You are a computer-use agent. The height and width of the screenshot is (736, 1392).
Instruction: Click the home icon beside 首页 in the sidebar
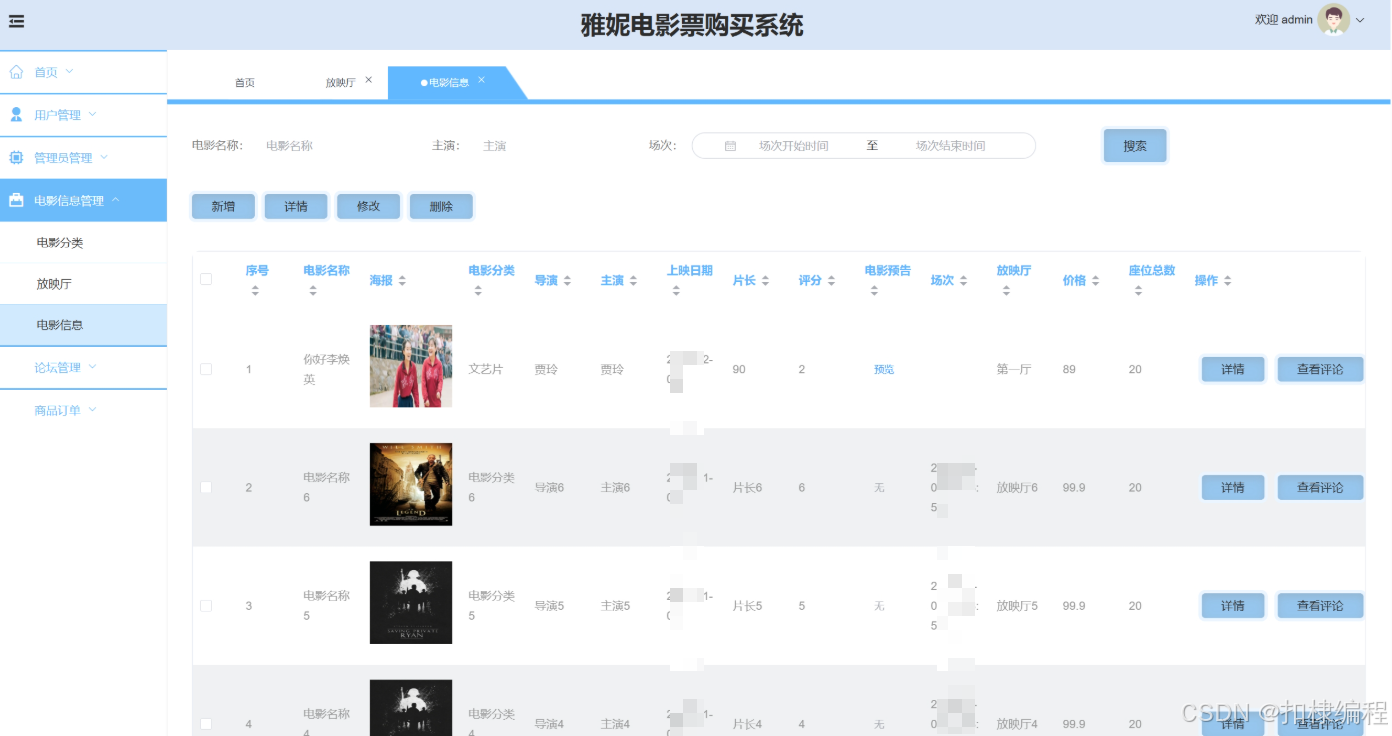pos(16,72)
